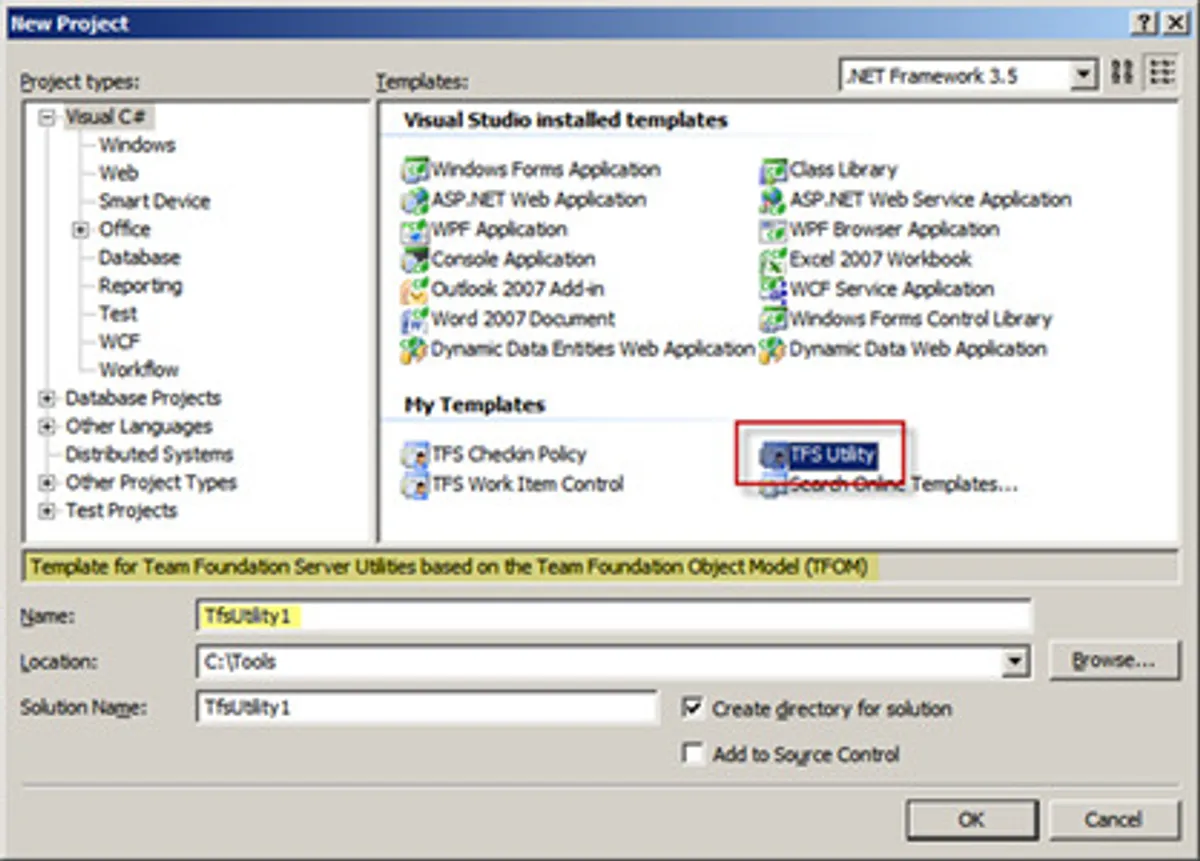Select the Class Library template icon
The image size is (1200, 861).
pos(773,170)
